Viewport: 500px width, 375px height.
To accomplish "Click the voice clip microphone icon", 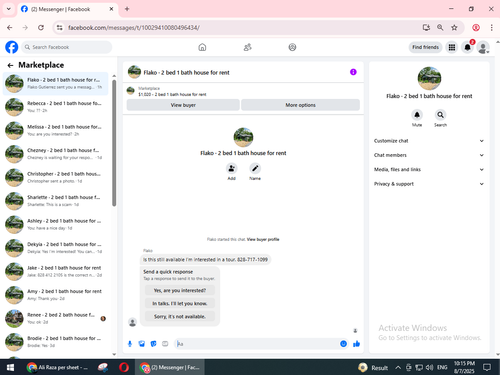I will click(130, 344).
